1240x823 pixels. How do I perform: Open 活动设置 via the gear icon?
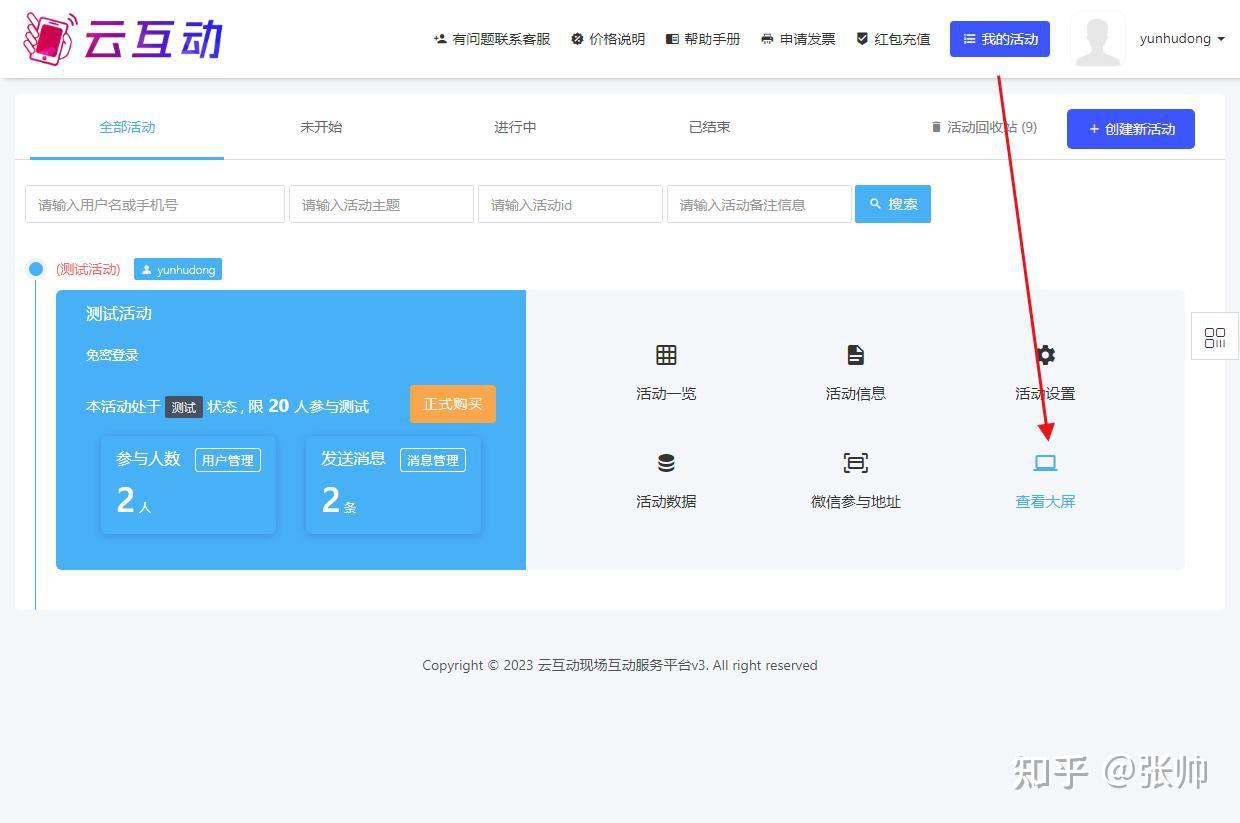coord(1044,372)
